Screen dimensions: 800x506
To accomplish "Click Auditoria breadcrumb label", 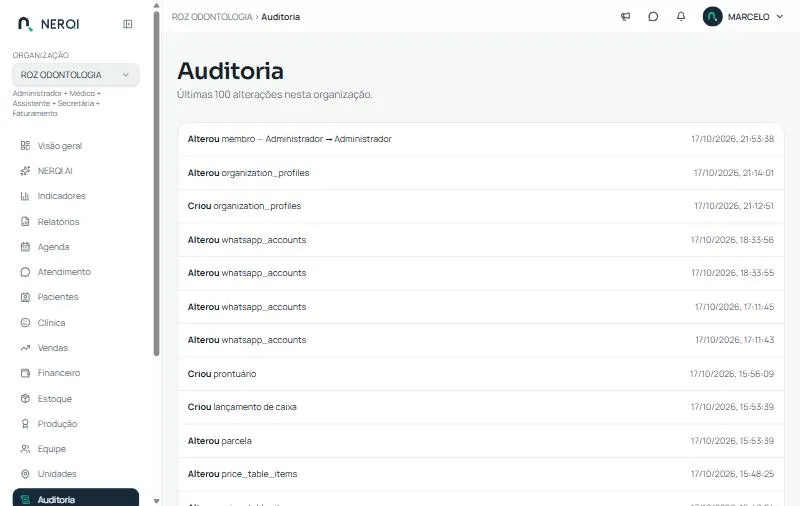I will 281,17.
